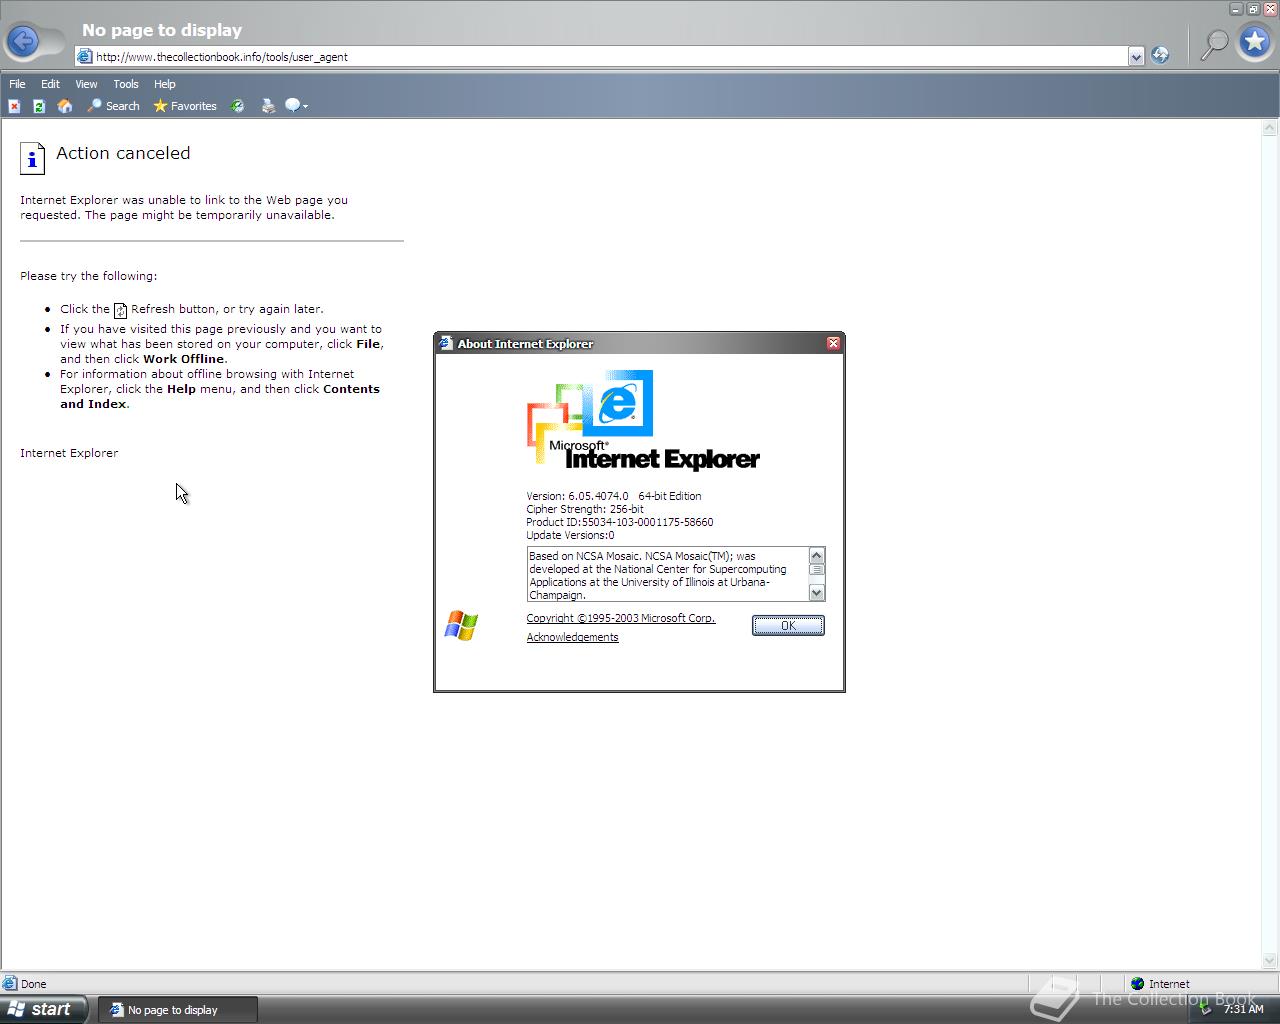The width and height of the screenshot is (1280, 1024).
Task: Click the History clock toolbar icon
Action: 238,106
